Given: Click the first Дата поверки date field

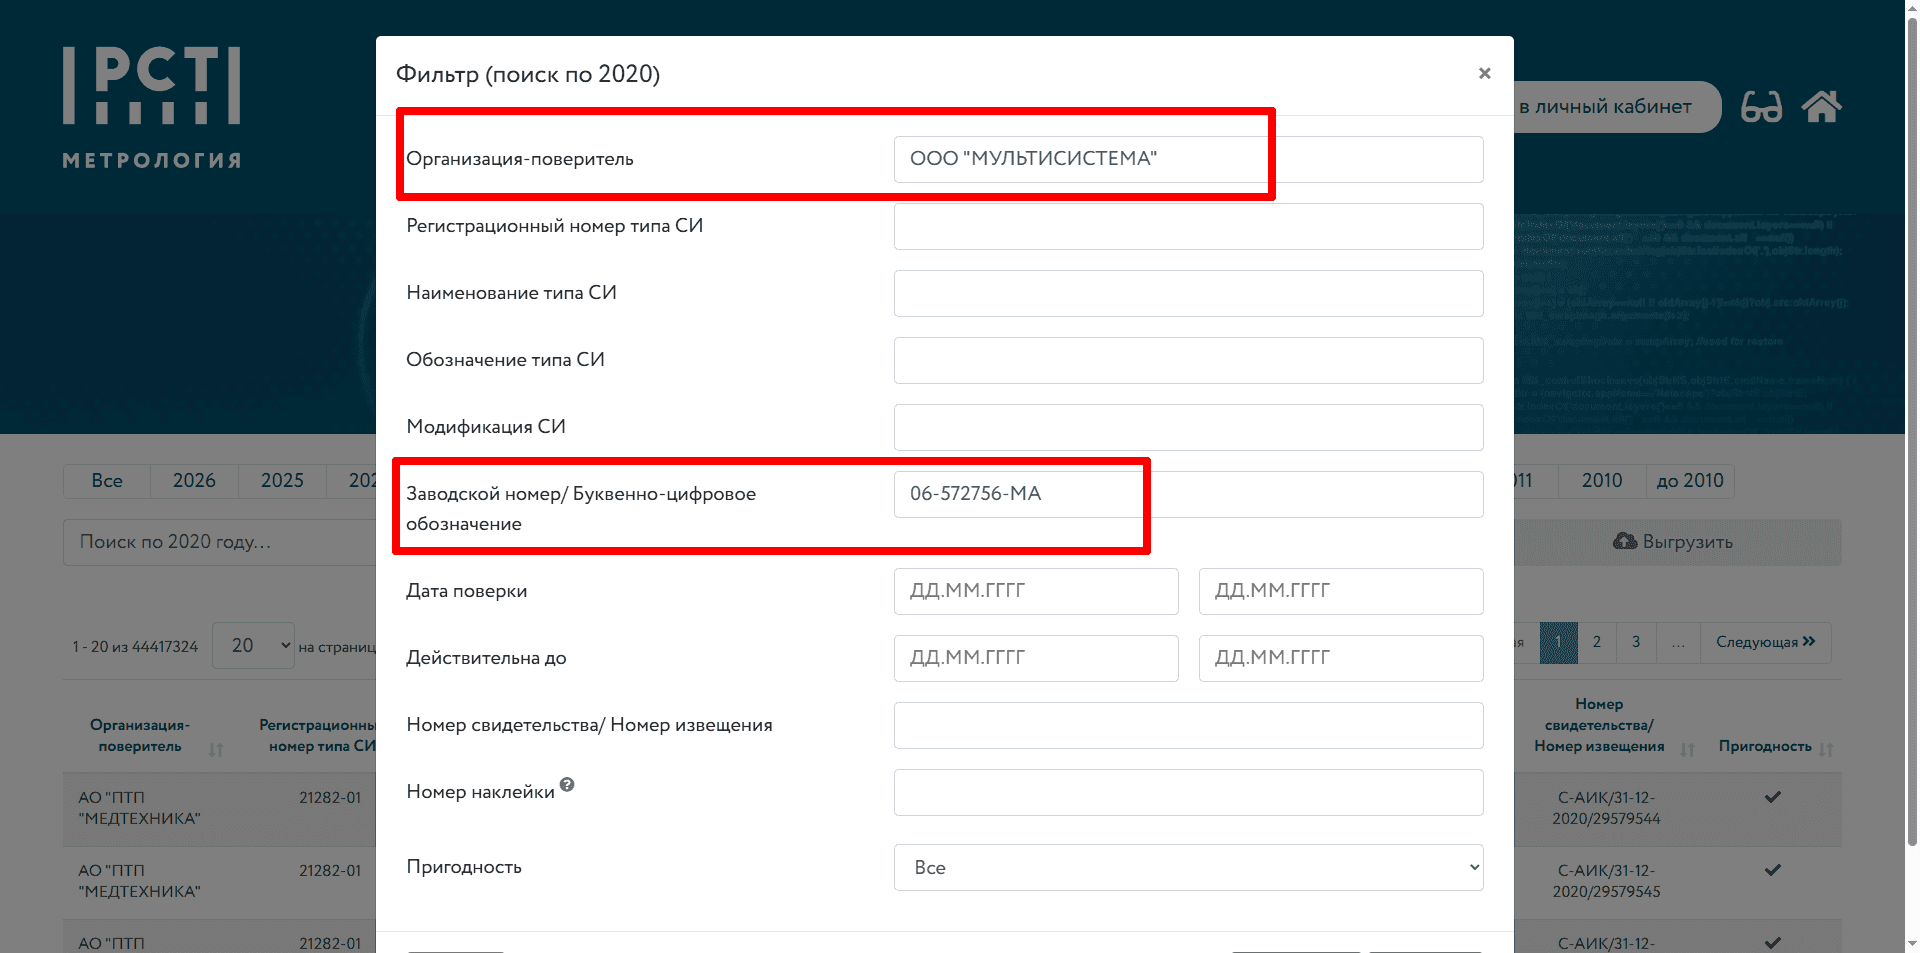Looking at the screenshot, I should pos(1035,592).
